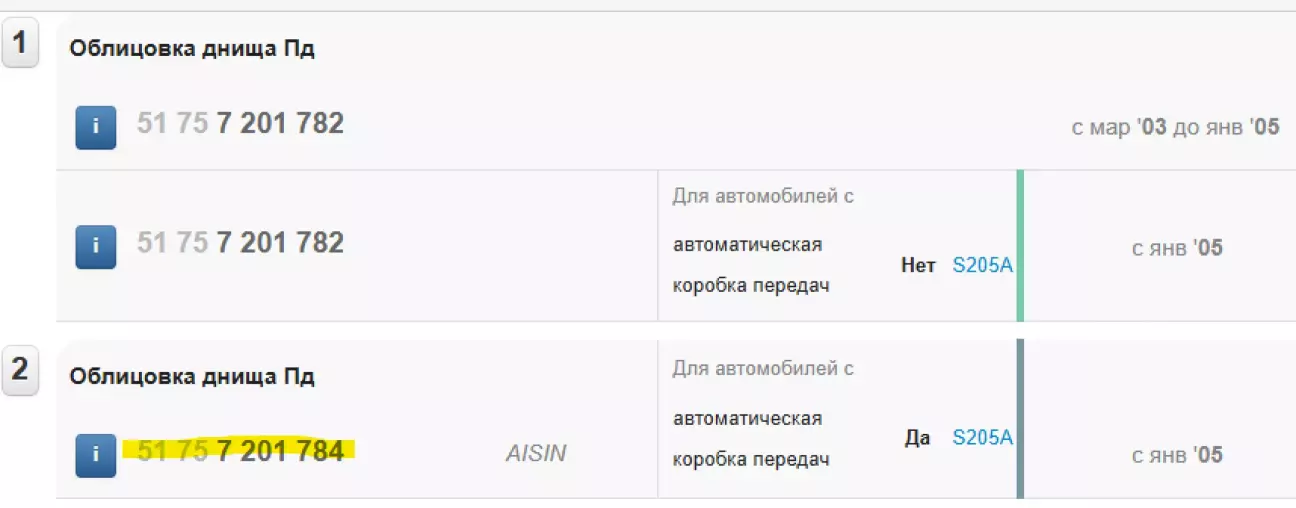
Task: Click the yellow-highlighted part number 51 75 7 201 784
Action: [240, 451]
